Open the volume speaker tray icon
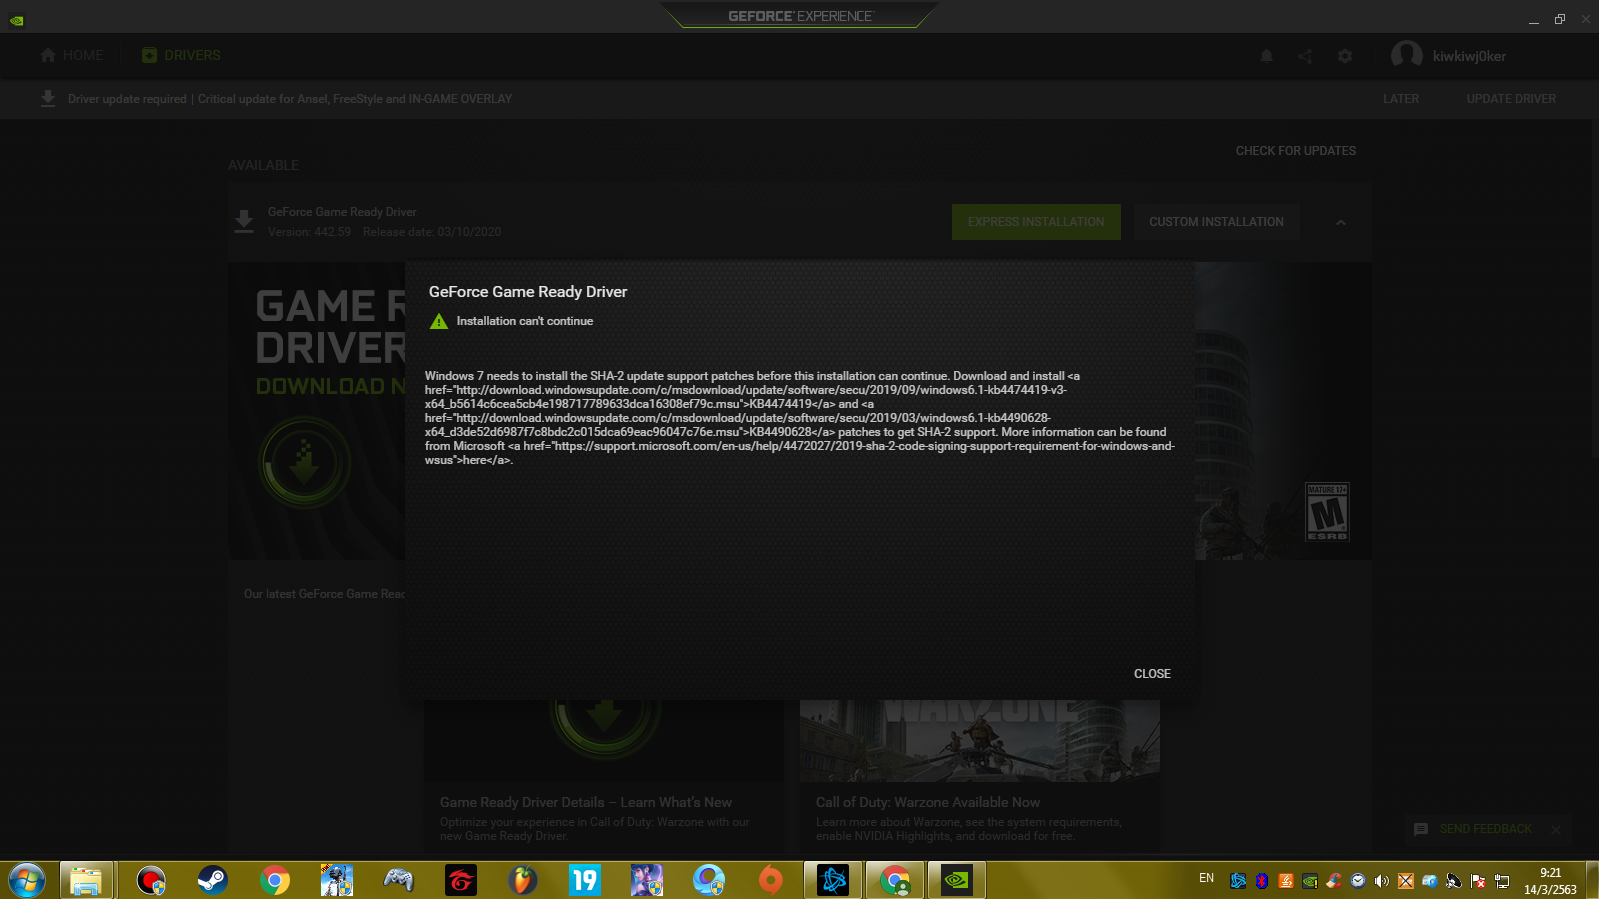Viewport: 1599px width, 899px height. coord(1382,881)
